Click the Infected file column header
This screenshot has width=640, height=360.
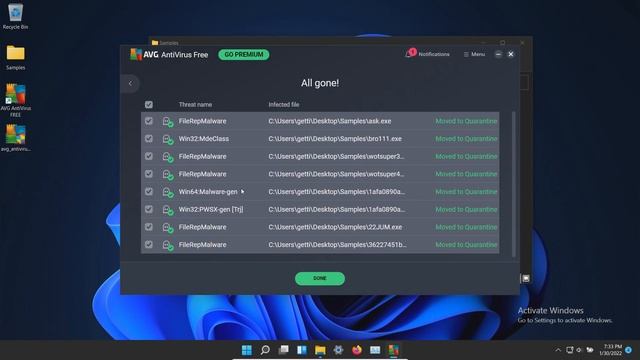tap(284, 104)
